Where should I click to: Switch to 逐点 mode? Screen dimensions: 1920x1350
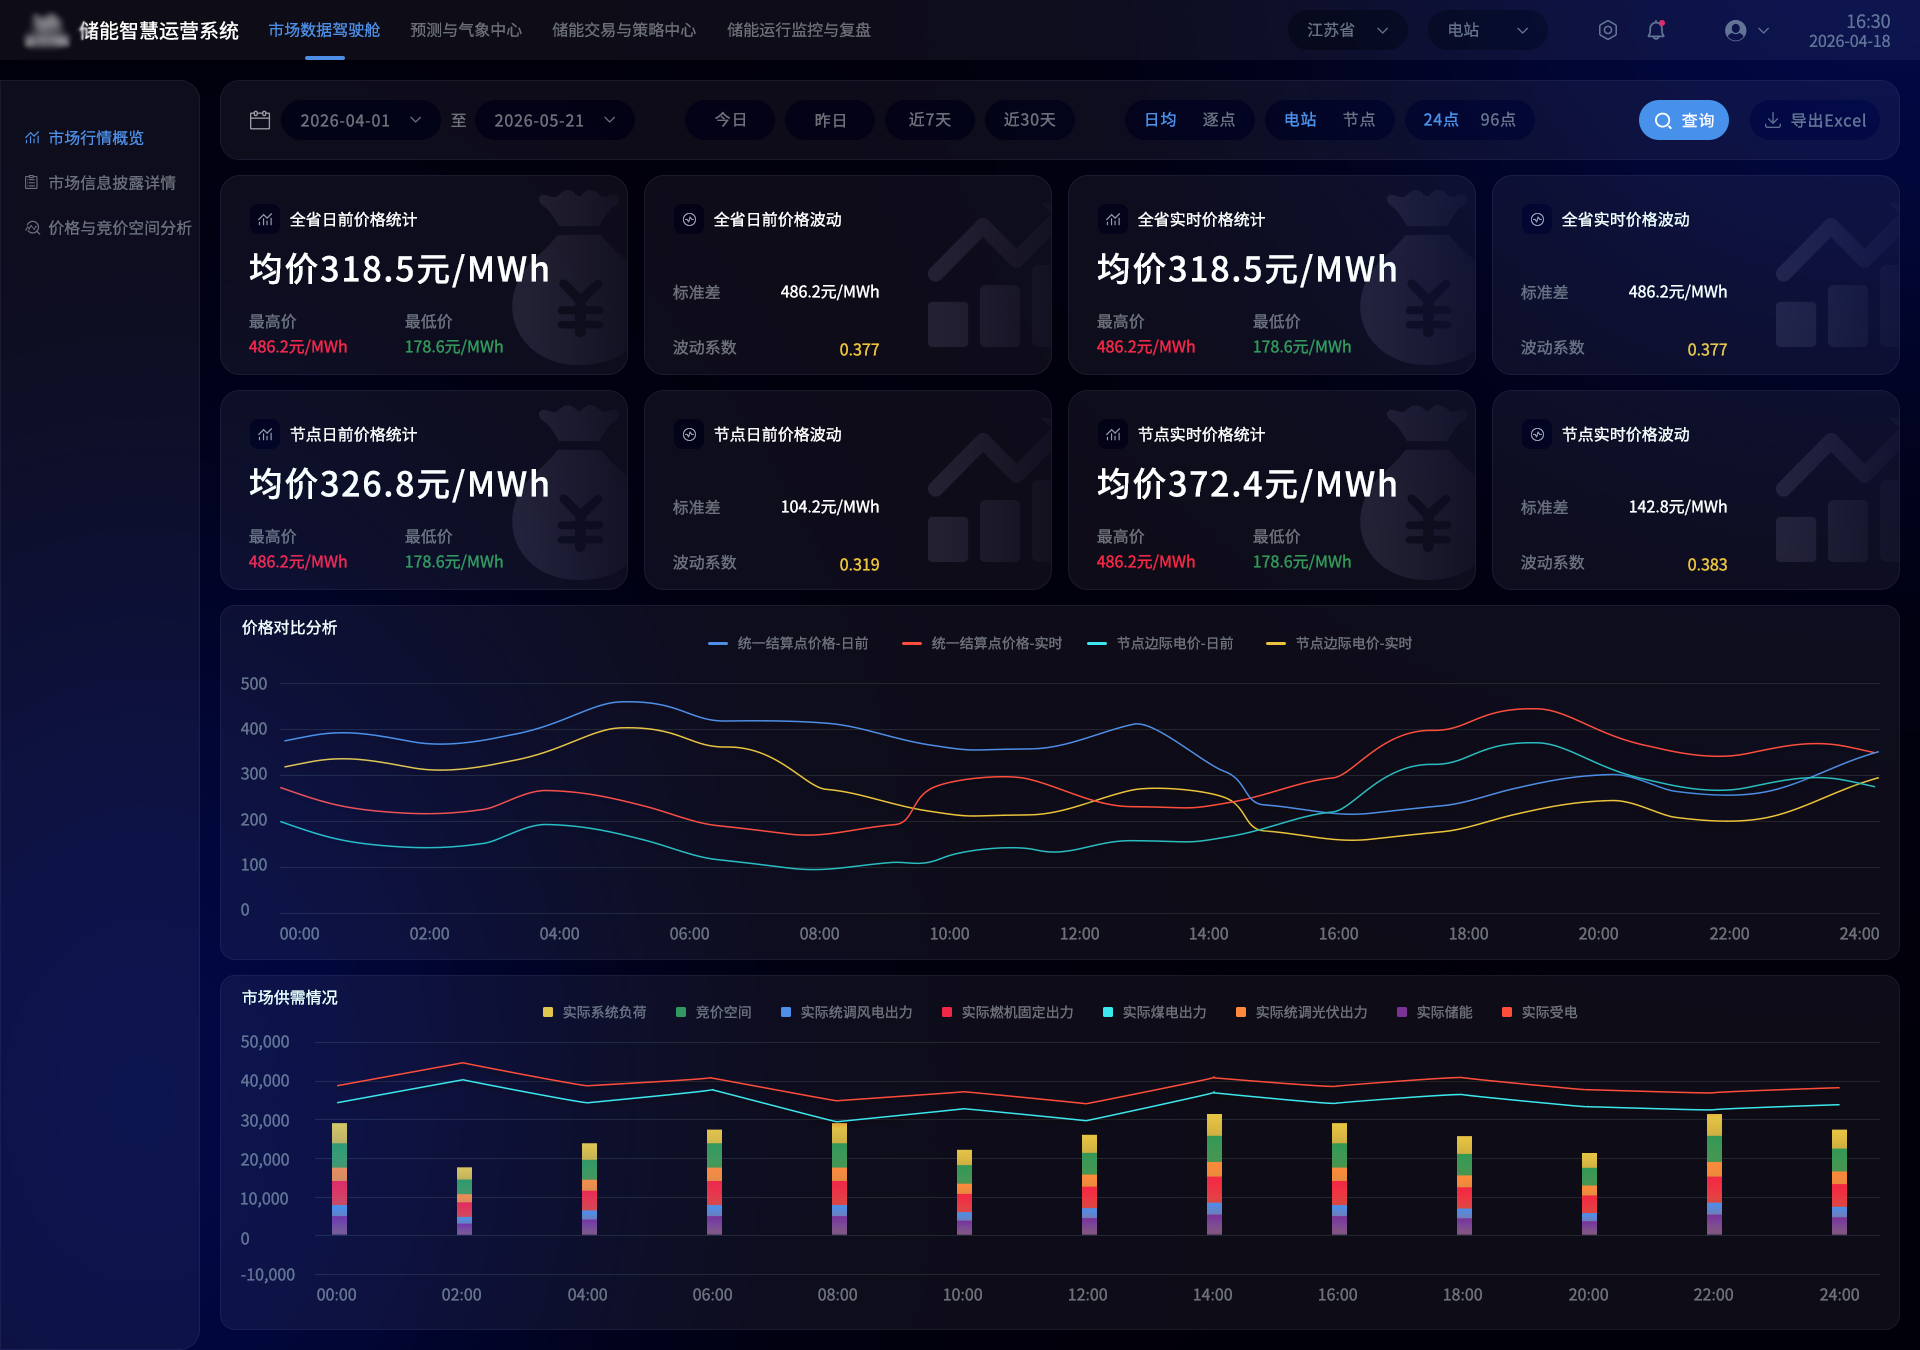click(x=1218, y=120)
